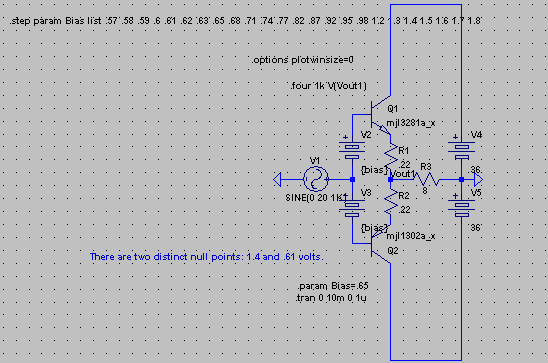Select the Q1 NPN transistor symbol
Image resolution: width=548 pixels, height=363 pixels.
click(380, 115)
